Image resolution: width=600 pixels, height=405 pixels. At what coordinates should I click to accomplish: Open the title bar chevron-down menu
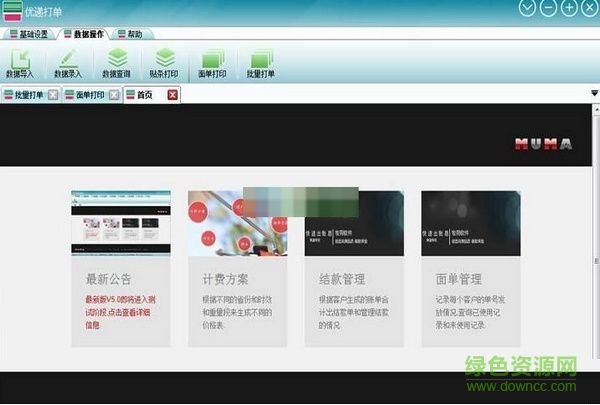pos(527,8)
